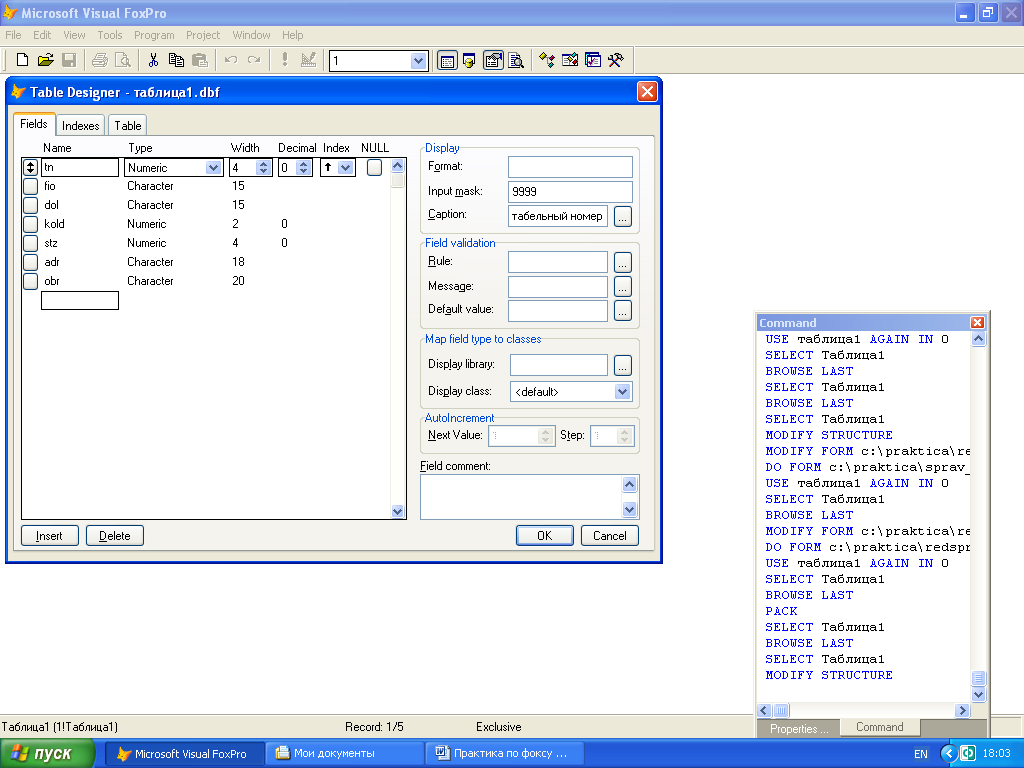This screenshot has height=768, width=1024.
Task: Click the Insert field button
Action: click(50, 536)
